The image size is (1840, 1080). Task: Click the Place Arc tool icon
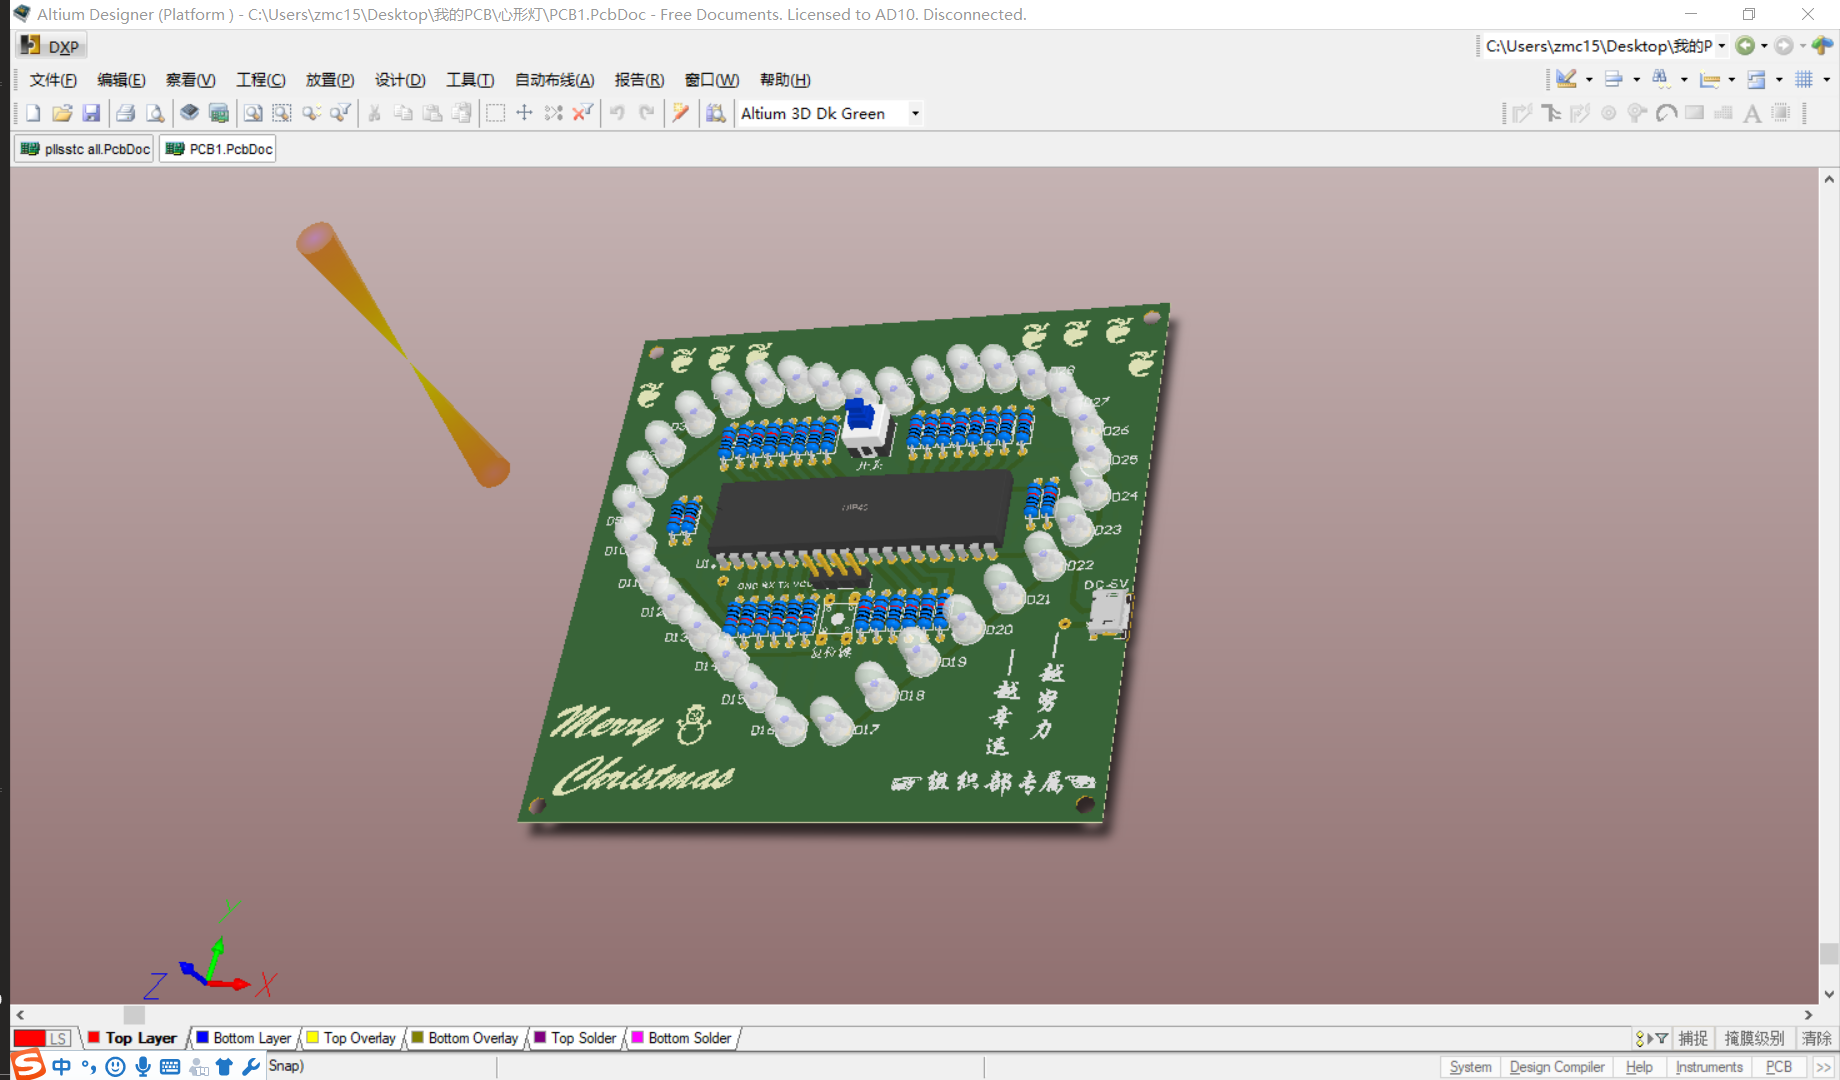[x=1666, y=113]
